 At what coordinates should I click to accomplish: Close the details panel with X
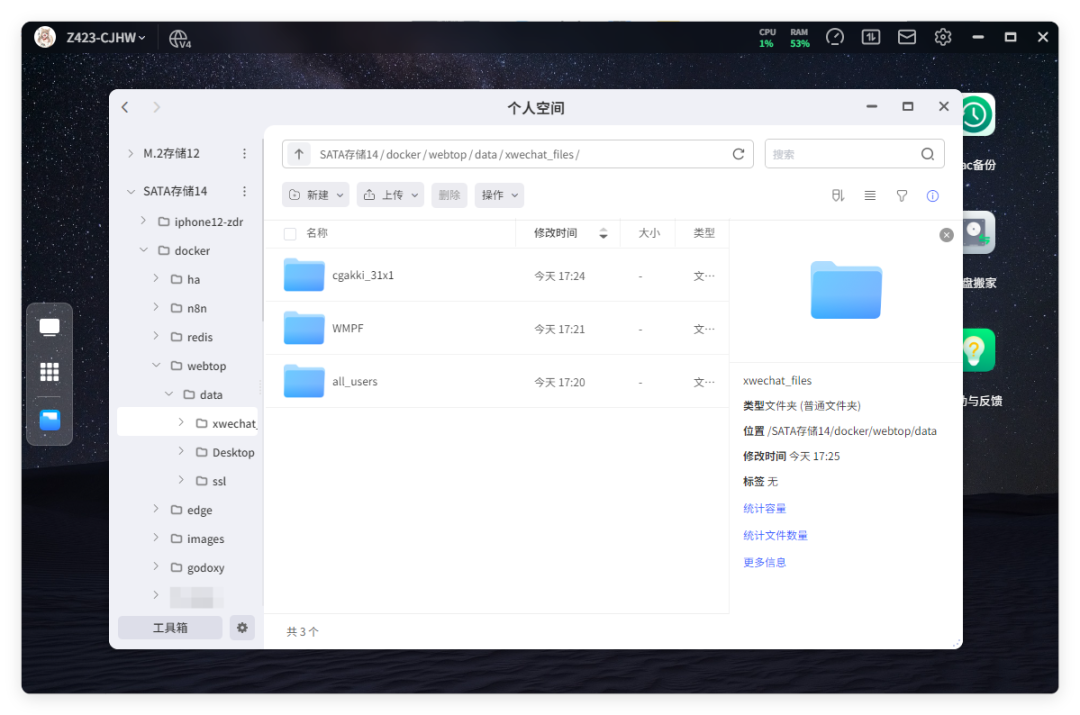pos(946,235)
